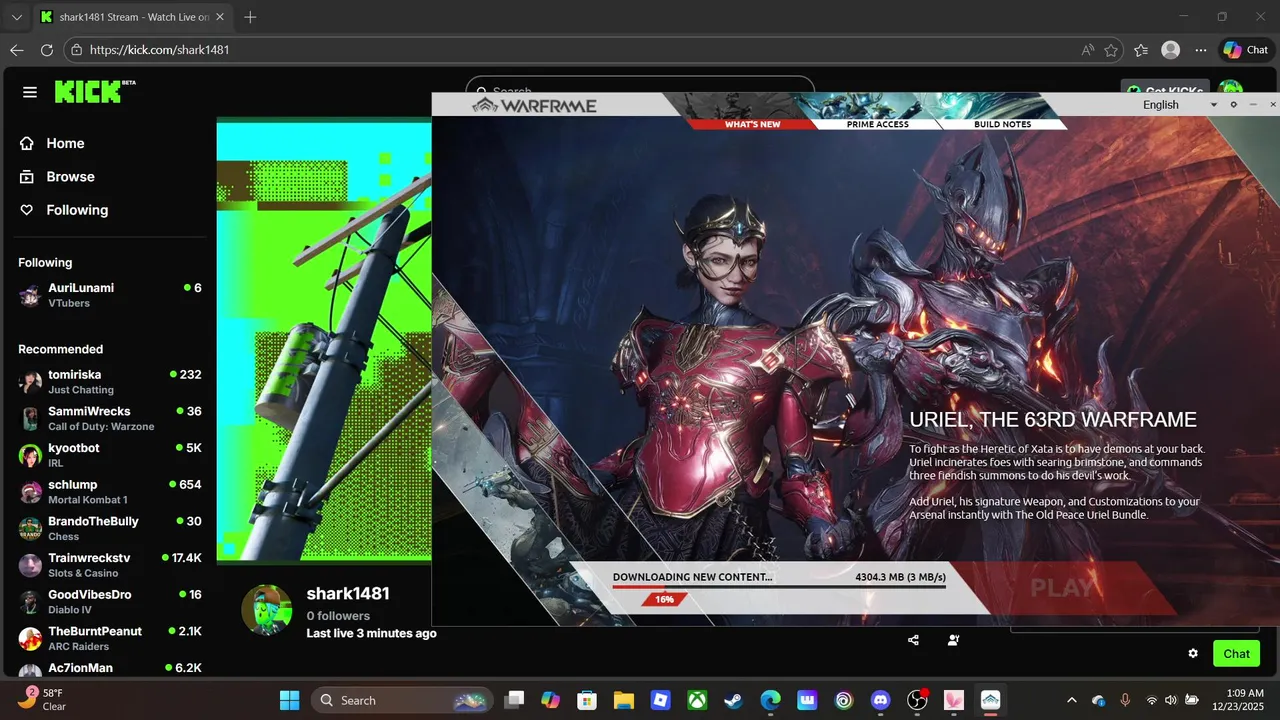The image size is (1280, 720).
Task: Open tomiriska recommended channel
Action: 110,382
